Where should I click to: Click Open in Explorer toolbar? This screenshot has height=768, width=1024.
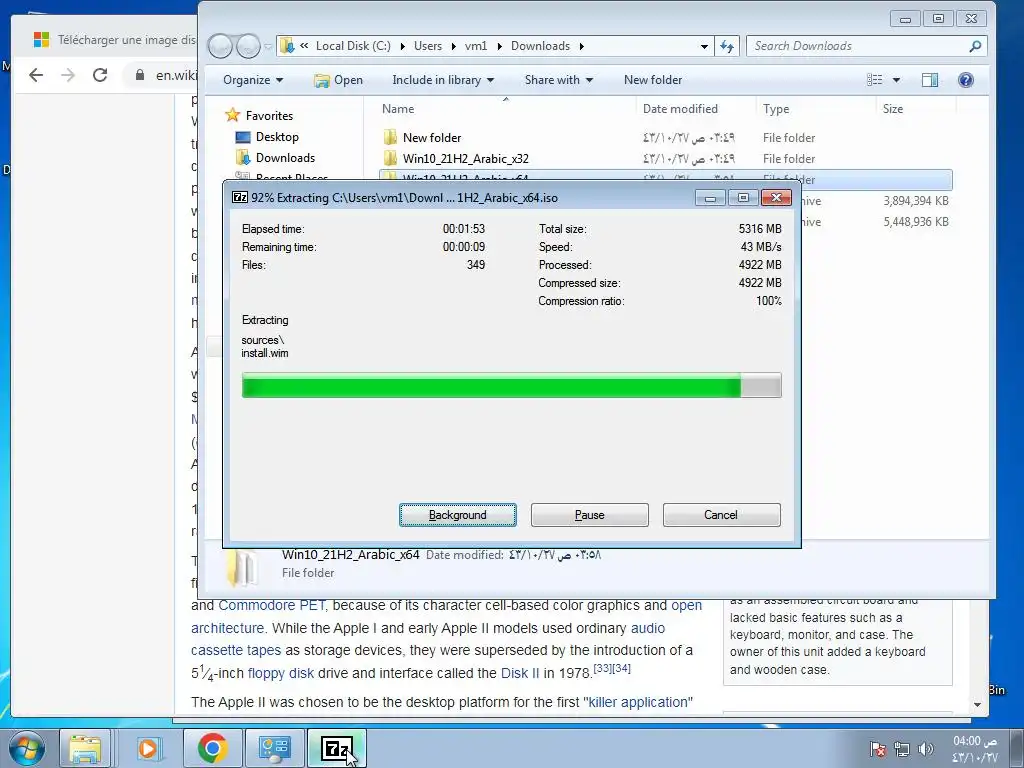tap(338, 80)
